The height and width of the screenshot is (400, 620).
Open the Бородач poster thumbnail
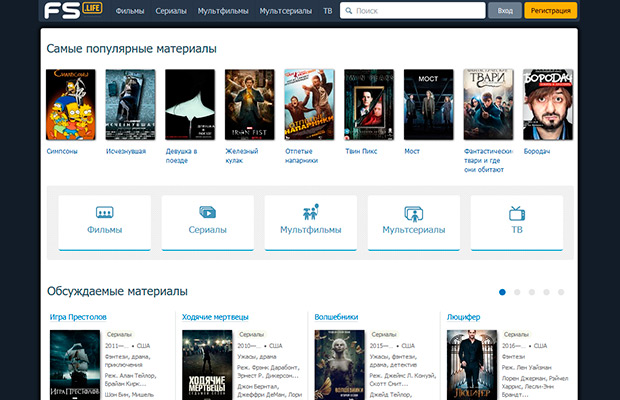[547, 104]
